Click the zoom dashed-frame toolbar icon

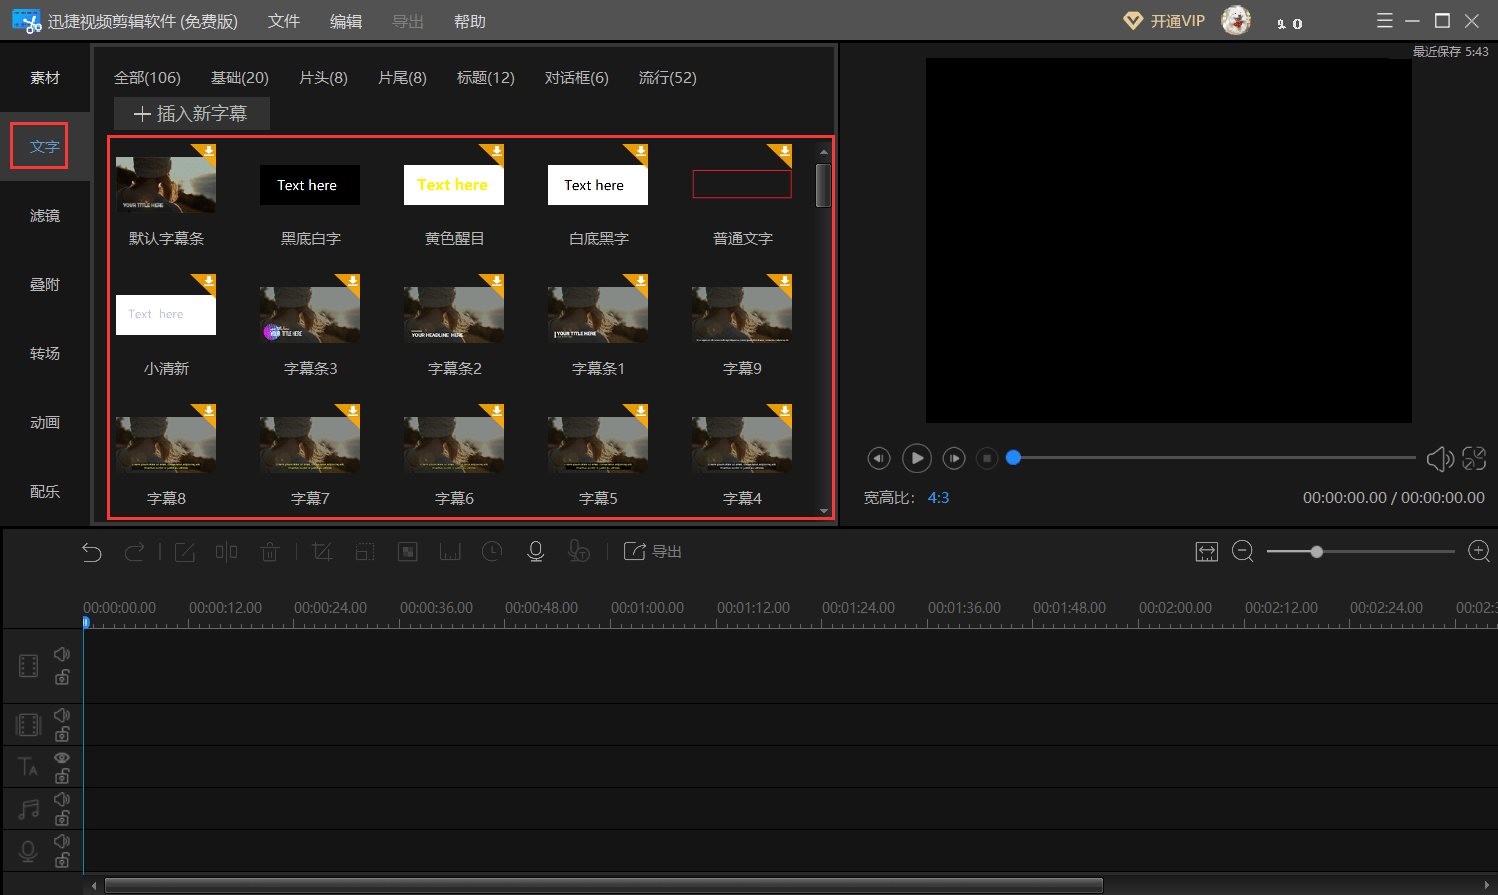(365, 552)
